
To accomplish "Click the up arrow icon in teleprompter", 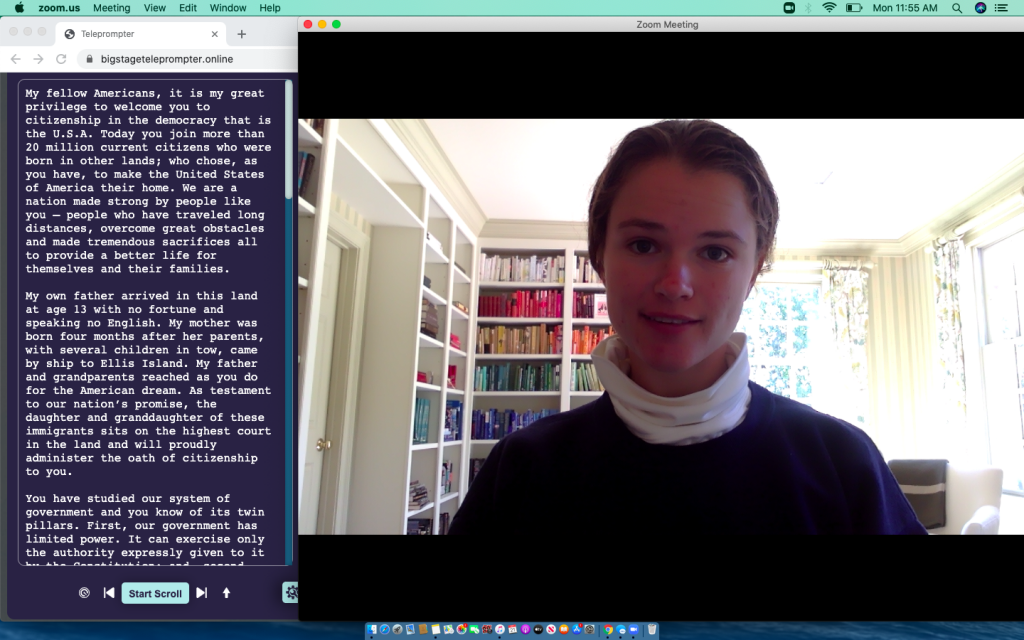I will (x=227, y=593).
